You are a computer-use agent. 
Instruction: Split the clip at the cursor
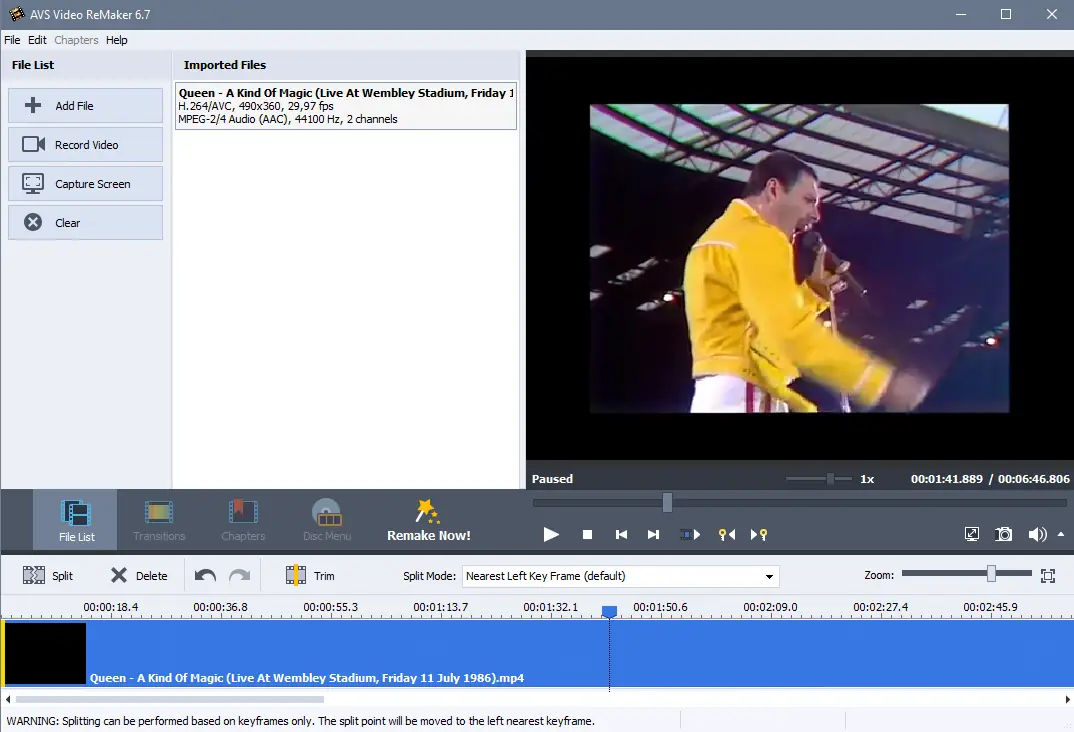pyautogui.click(x=48, y=576)
